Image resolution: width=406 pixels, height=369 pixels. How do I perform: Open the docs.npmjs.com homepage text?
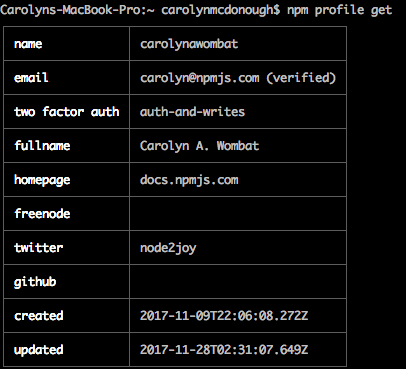tap(189, 180)
